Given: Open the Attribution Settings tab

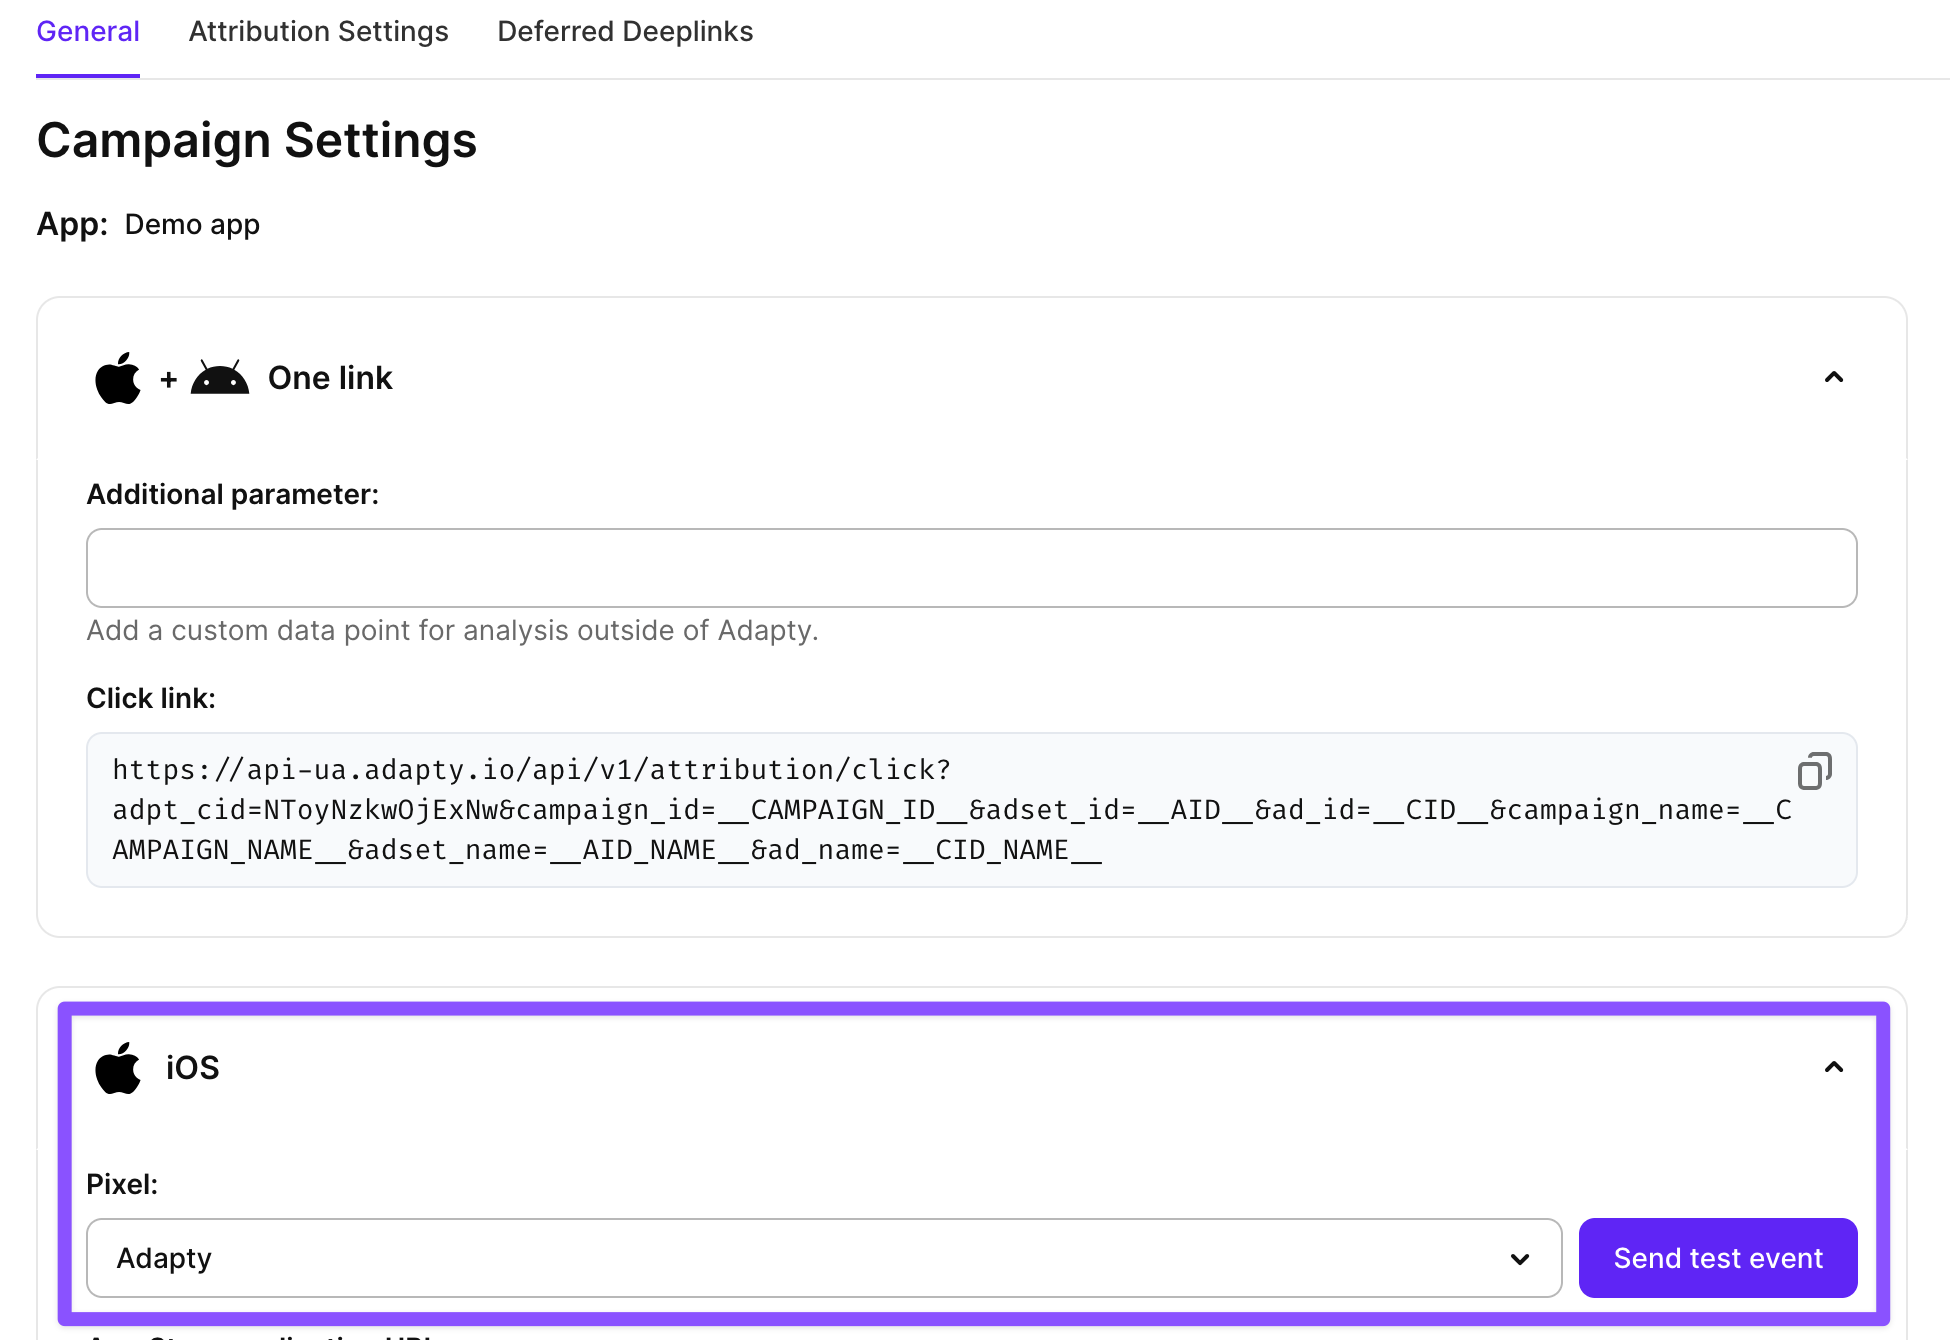Looking at the screenshot, I should pyautogui.click(x=318, y=32).
